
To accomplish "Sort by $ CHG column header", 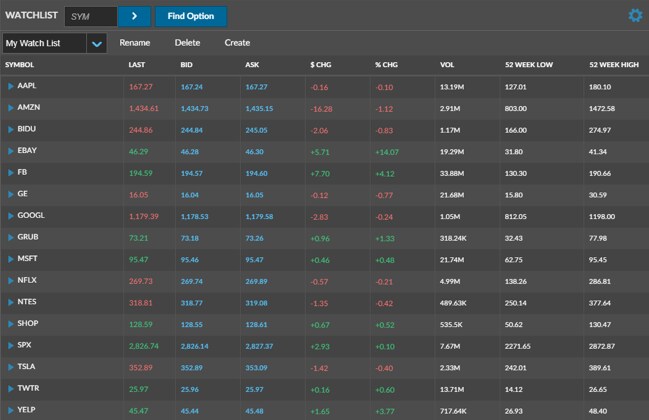I will tap(321, 65).
